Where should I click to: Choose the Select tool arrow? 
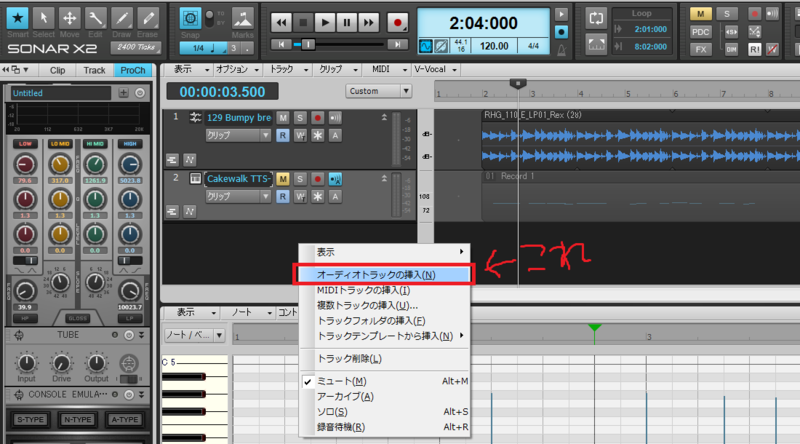43,18
